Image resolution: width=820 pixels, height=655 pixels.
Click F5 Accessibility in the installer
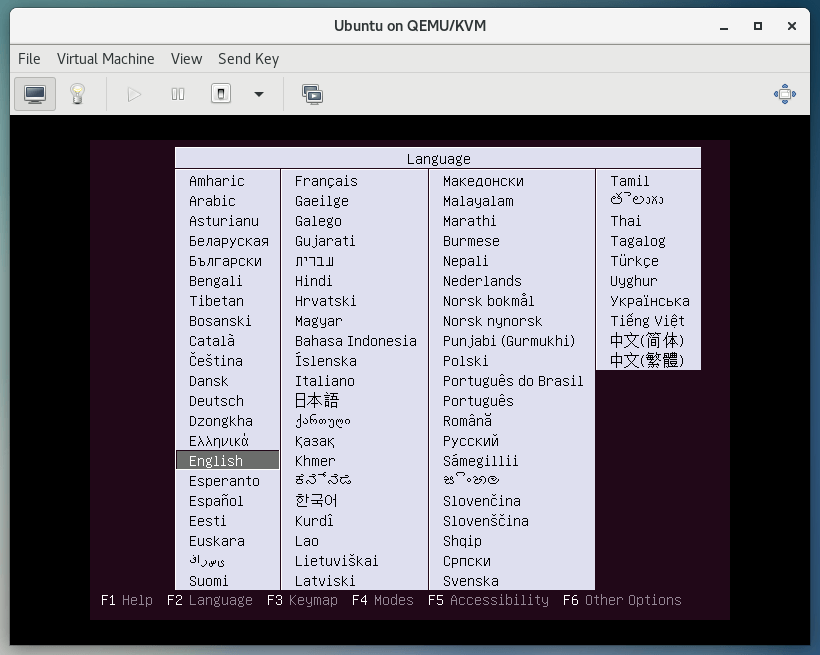tap(490, 601)
